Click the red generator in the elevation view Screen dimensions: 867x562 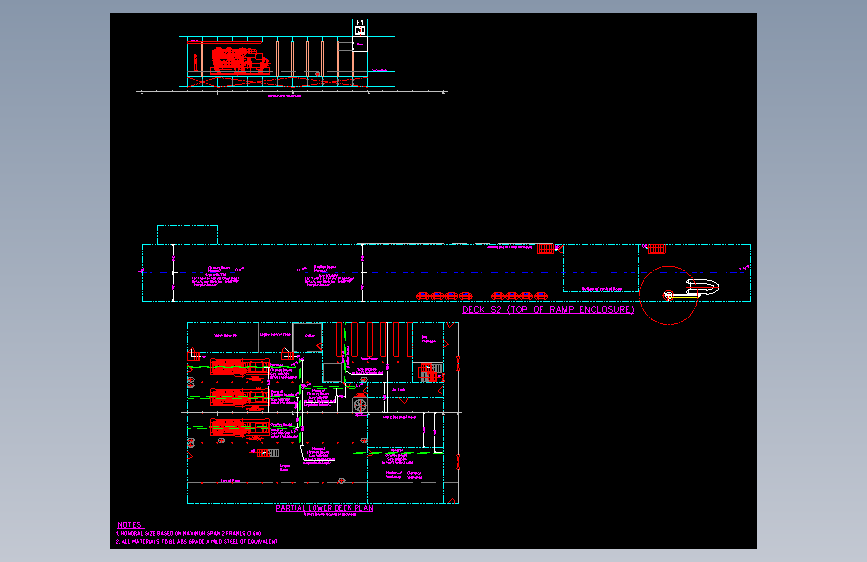pos(240,61)
